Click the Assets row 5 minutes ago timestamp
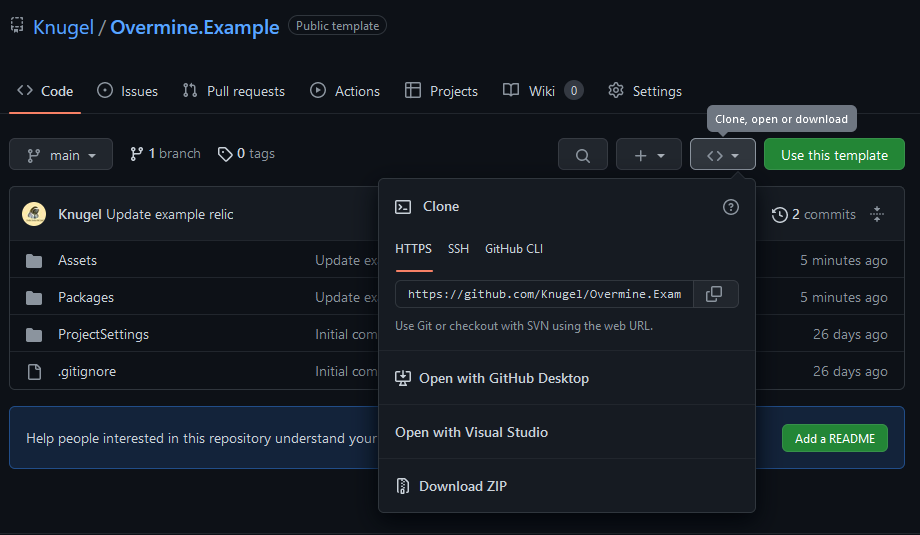 844,260
